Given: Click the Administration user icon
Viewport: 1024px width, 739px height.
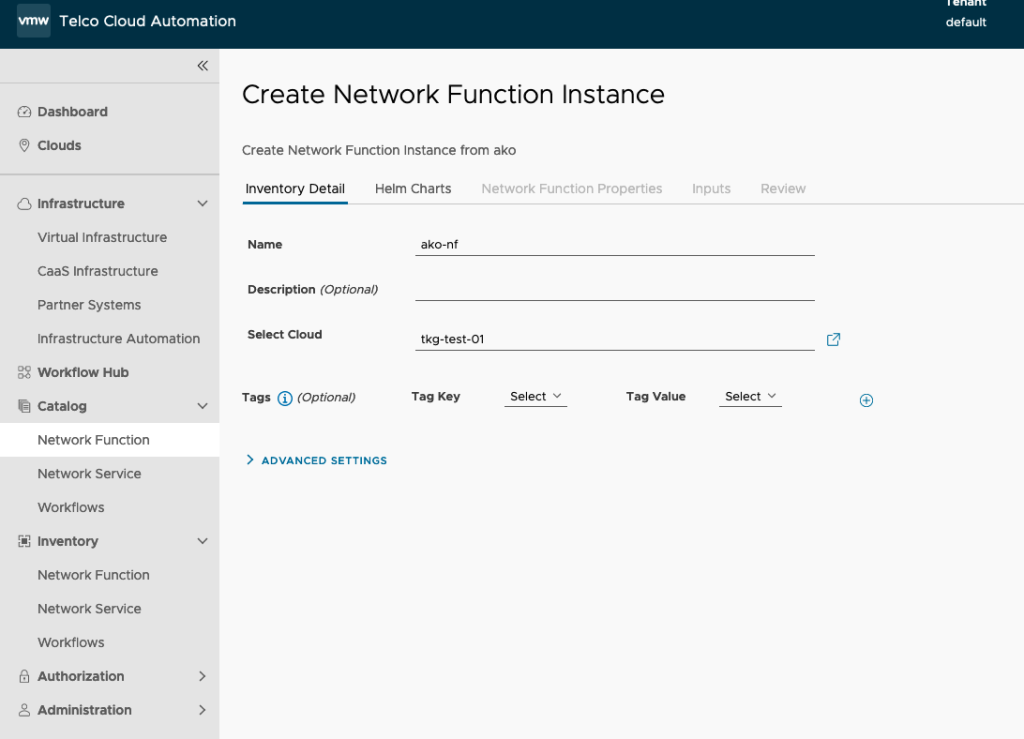Looking at the screenshot, I should tap(24, 710).
